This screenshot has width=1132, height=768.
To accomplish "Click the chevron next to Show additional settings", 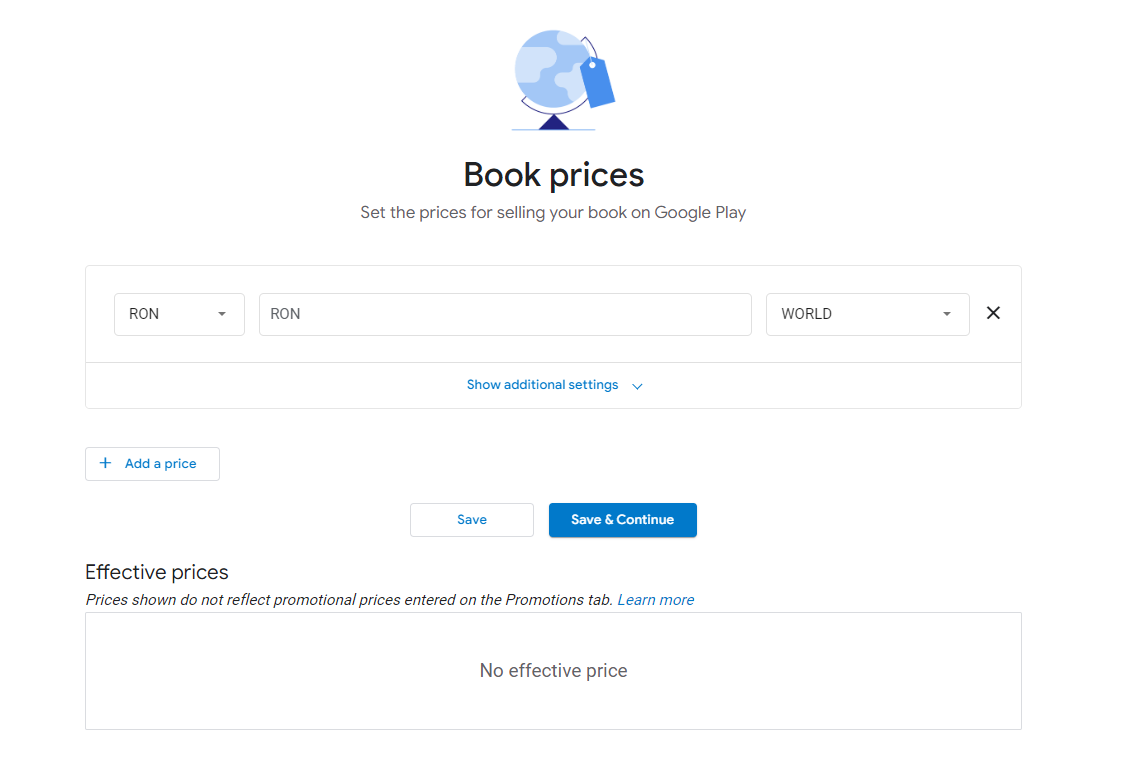I will point(637,385).
